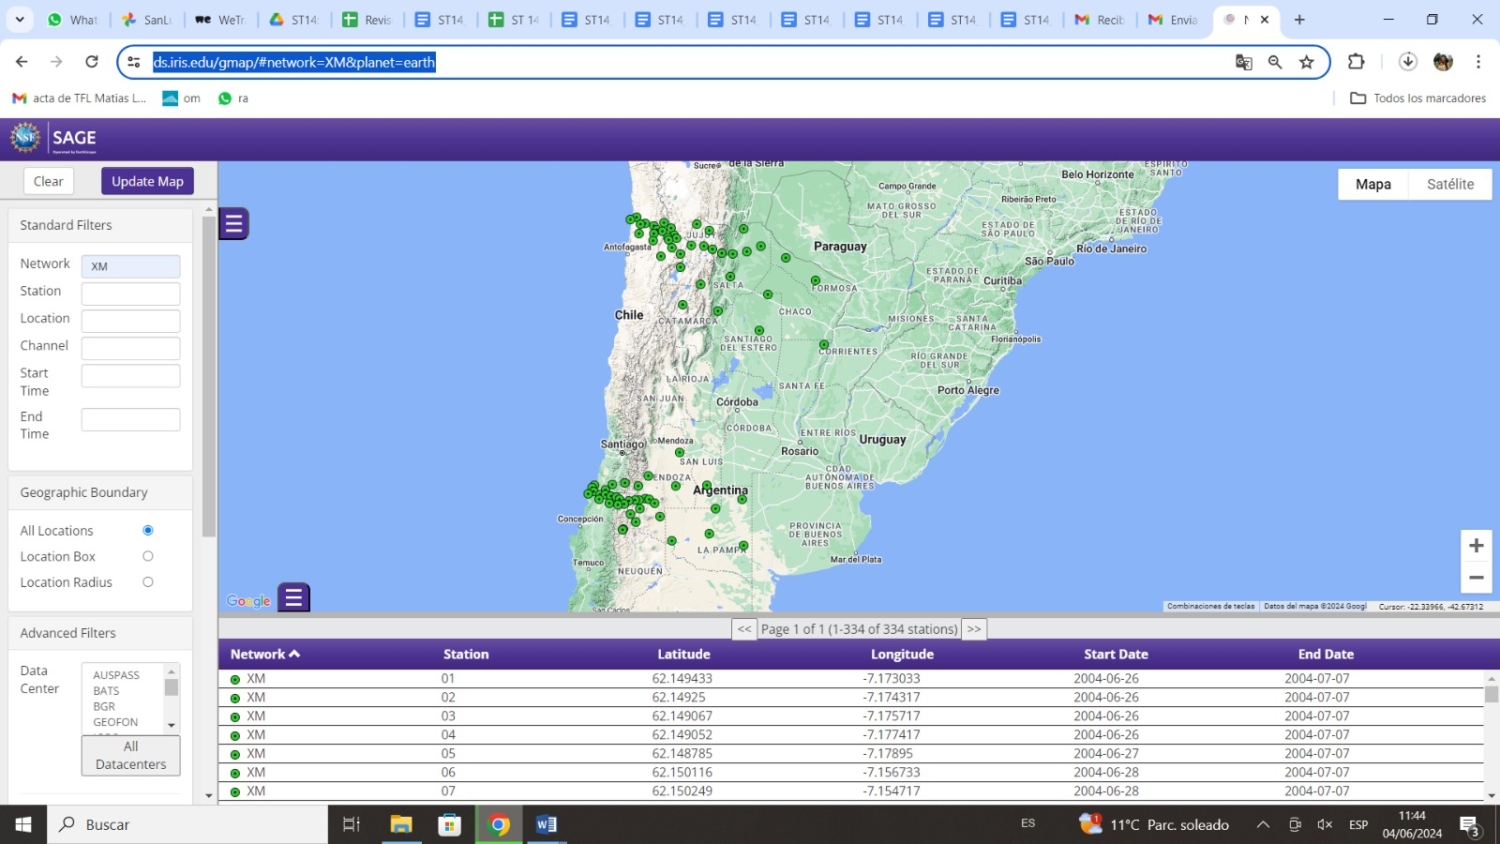This screenshot has width=1500, height=844.
Task: Click the hamburger icon beside Google logo
Action: (x=294, y=598)
